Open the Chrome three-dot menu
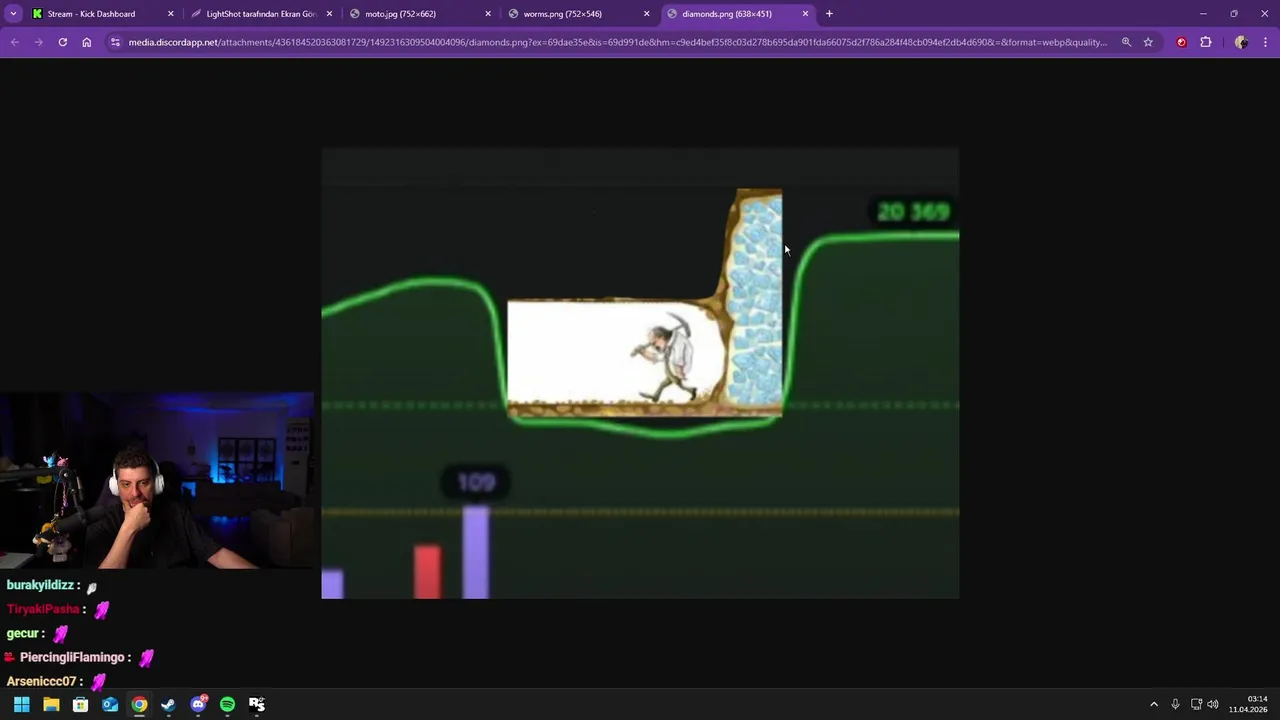This screenshot has width=1280, height=720. pyautogui.click(x=1266, y=42)
